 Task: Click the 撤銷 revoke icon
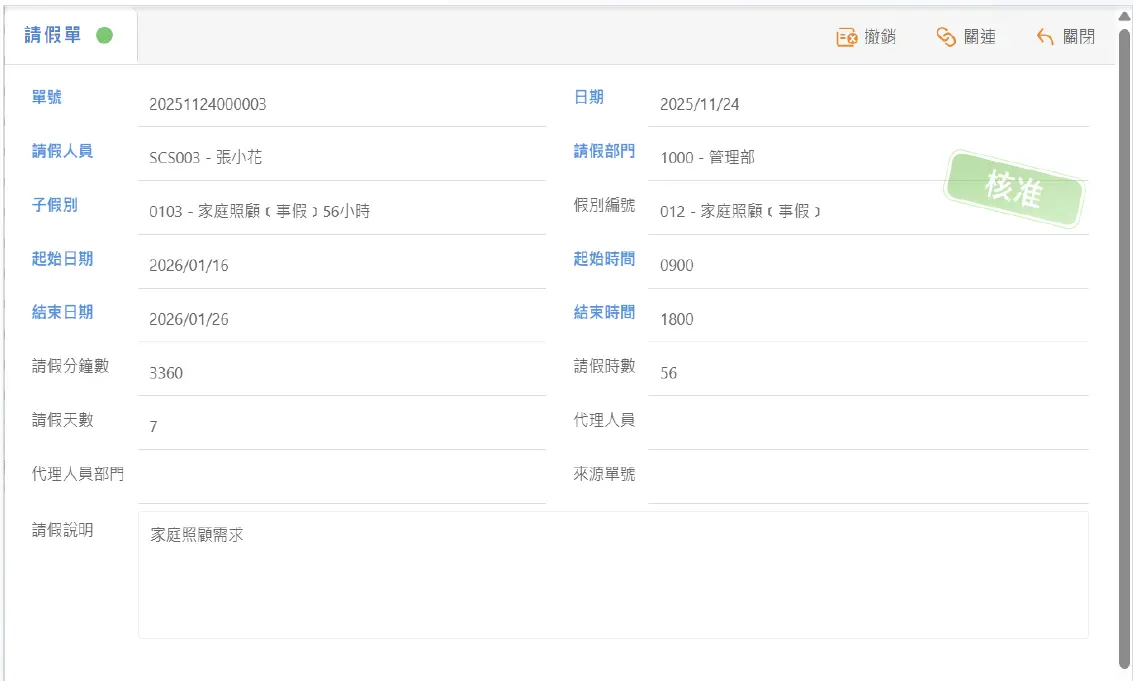847,37
